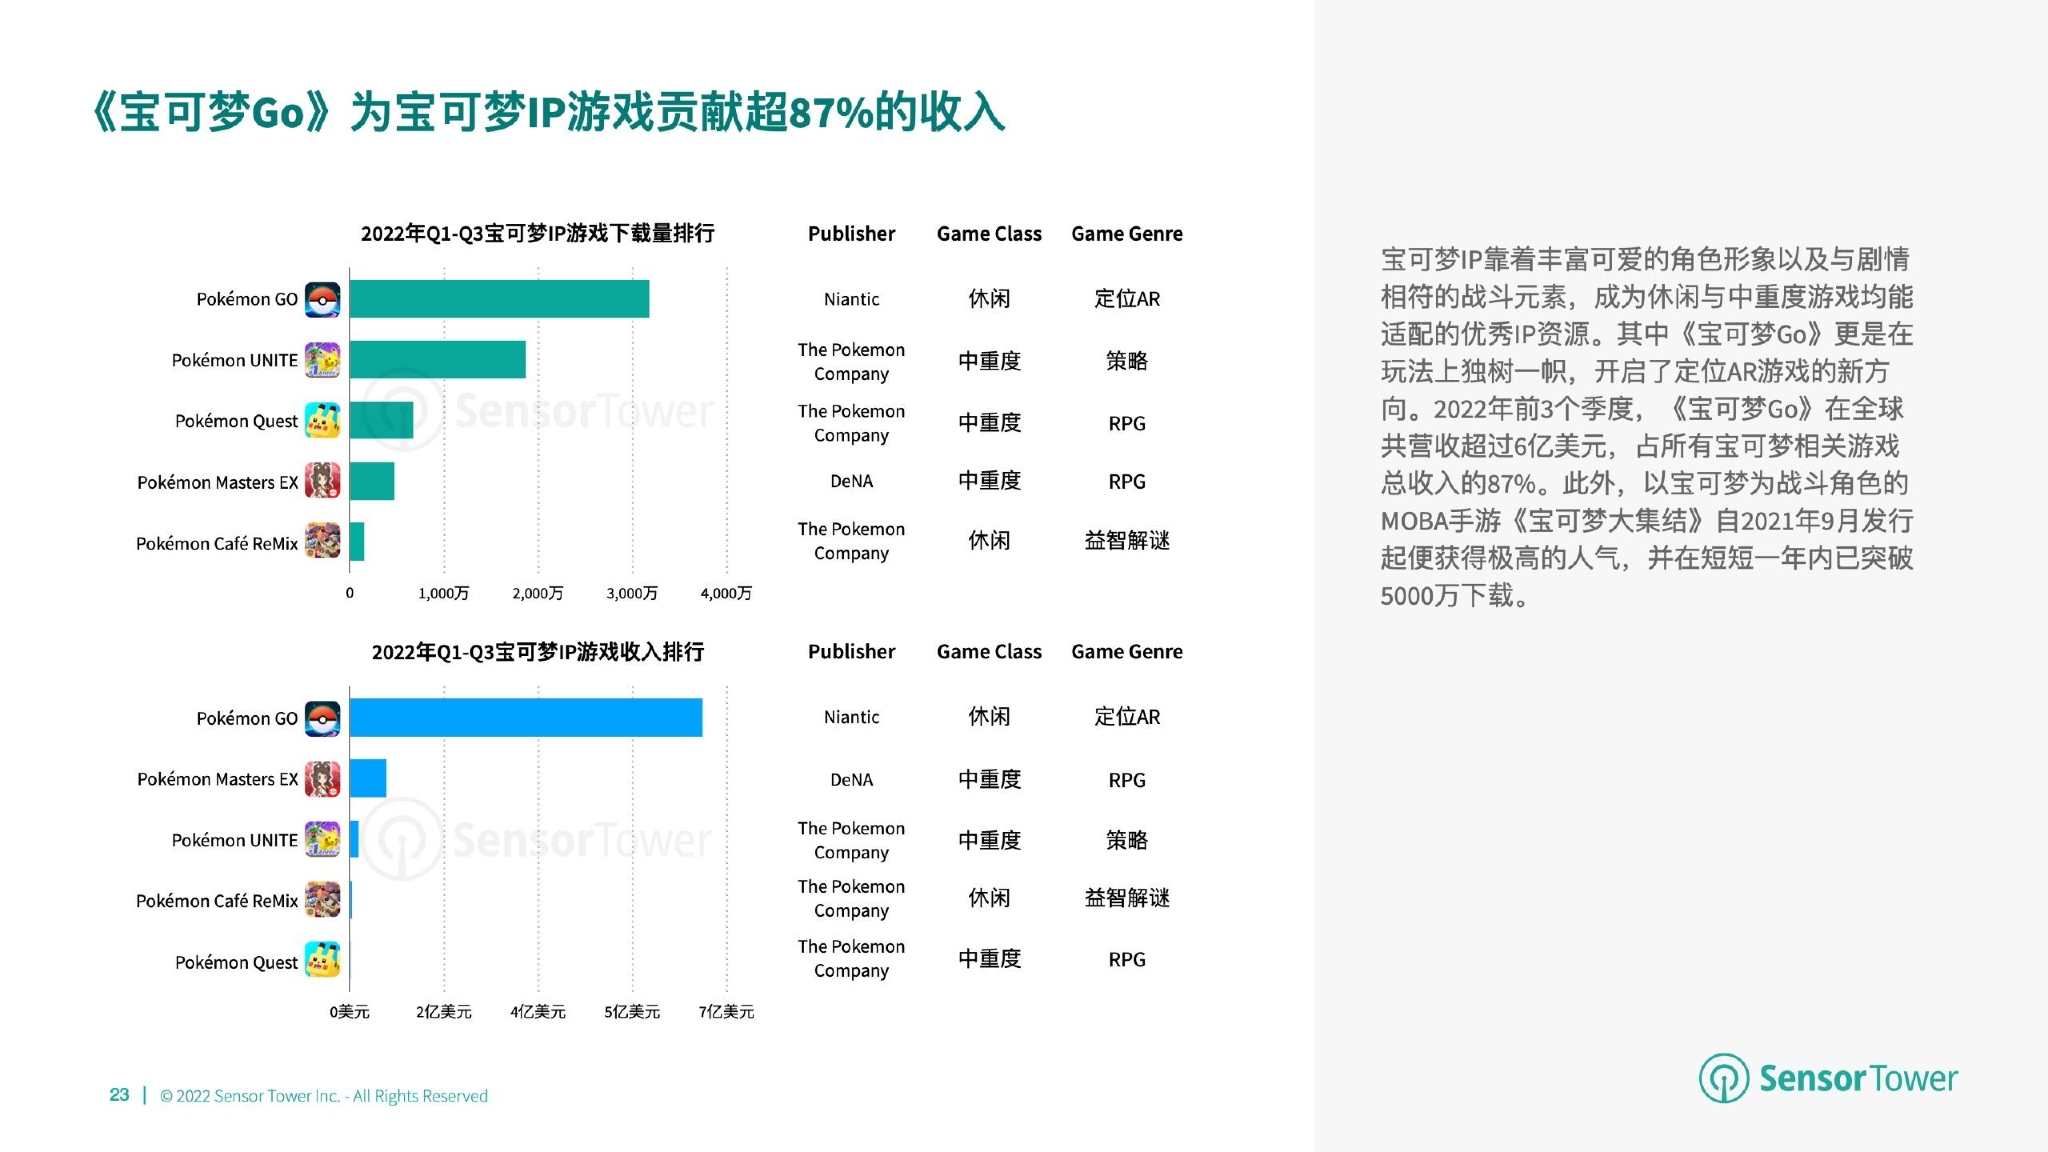Click the 2022年Q1-Q3 revenue ranking chart title
This screenshot has width=2048, height=1152.
[x=537, y=652]
